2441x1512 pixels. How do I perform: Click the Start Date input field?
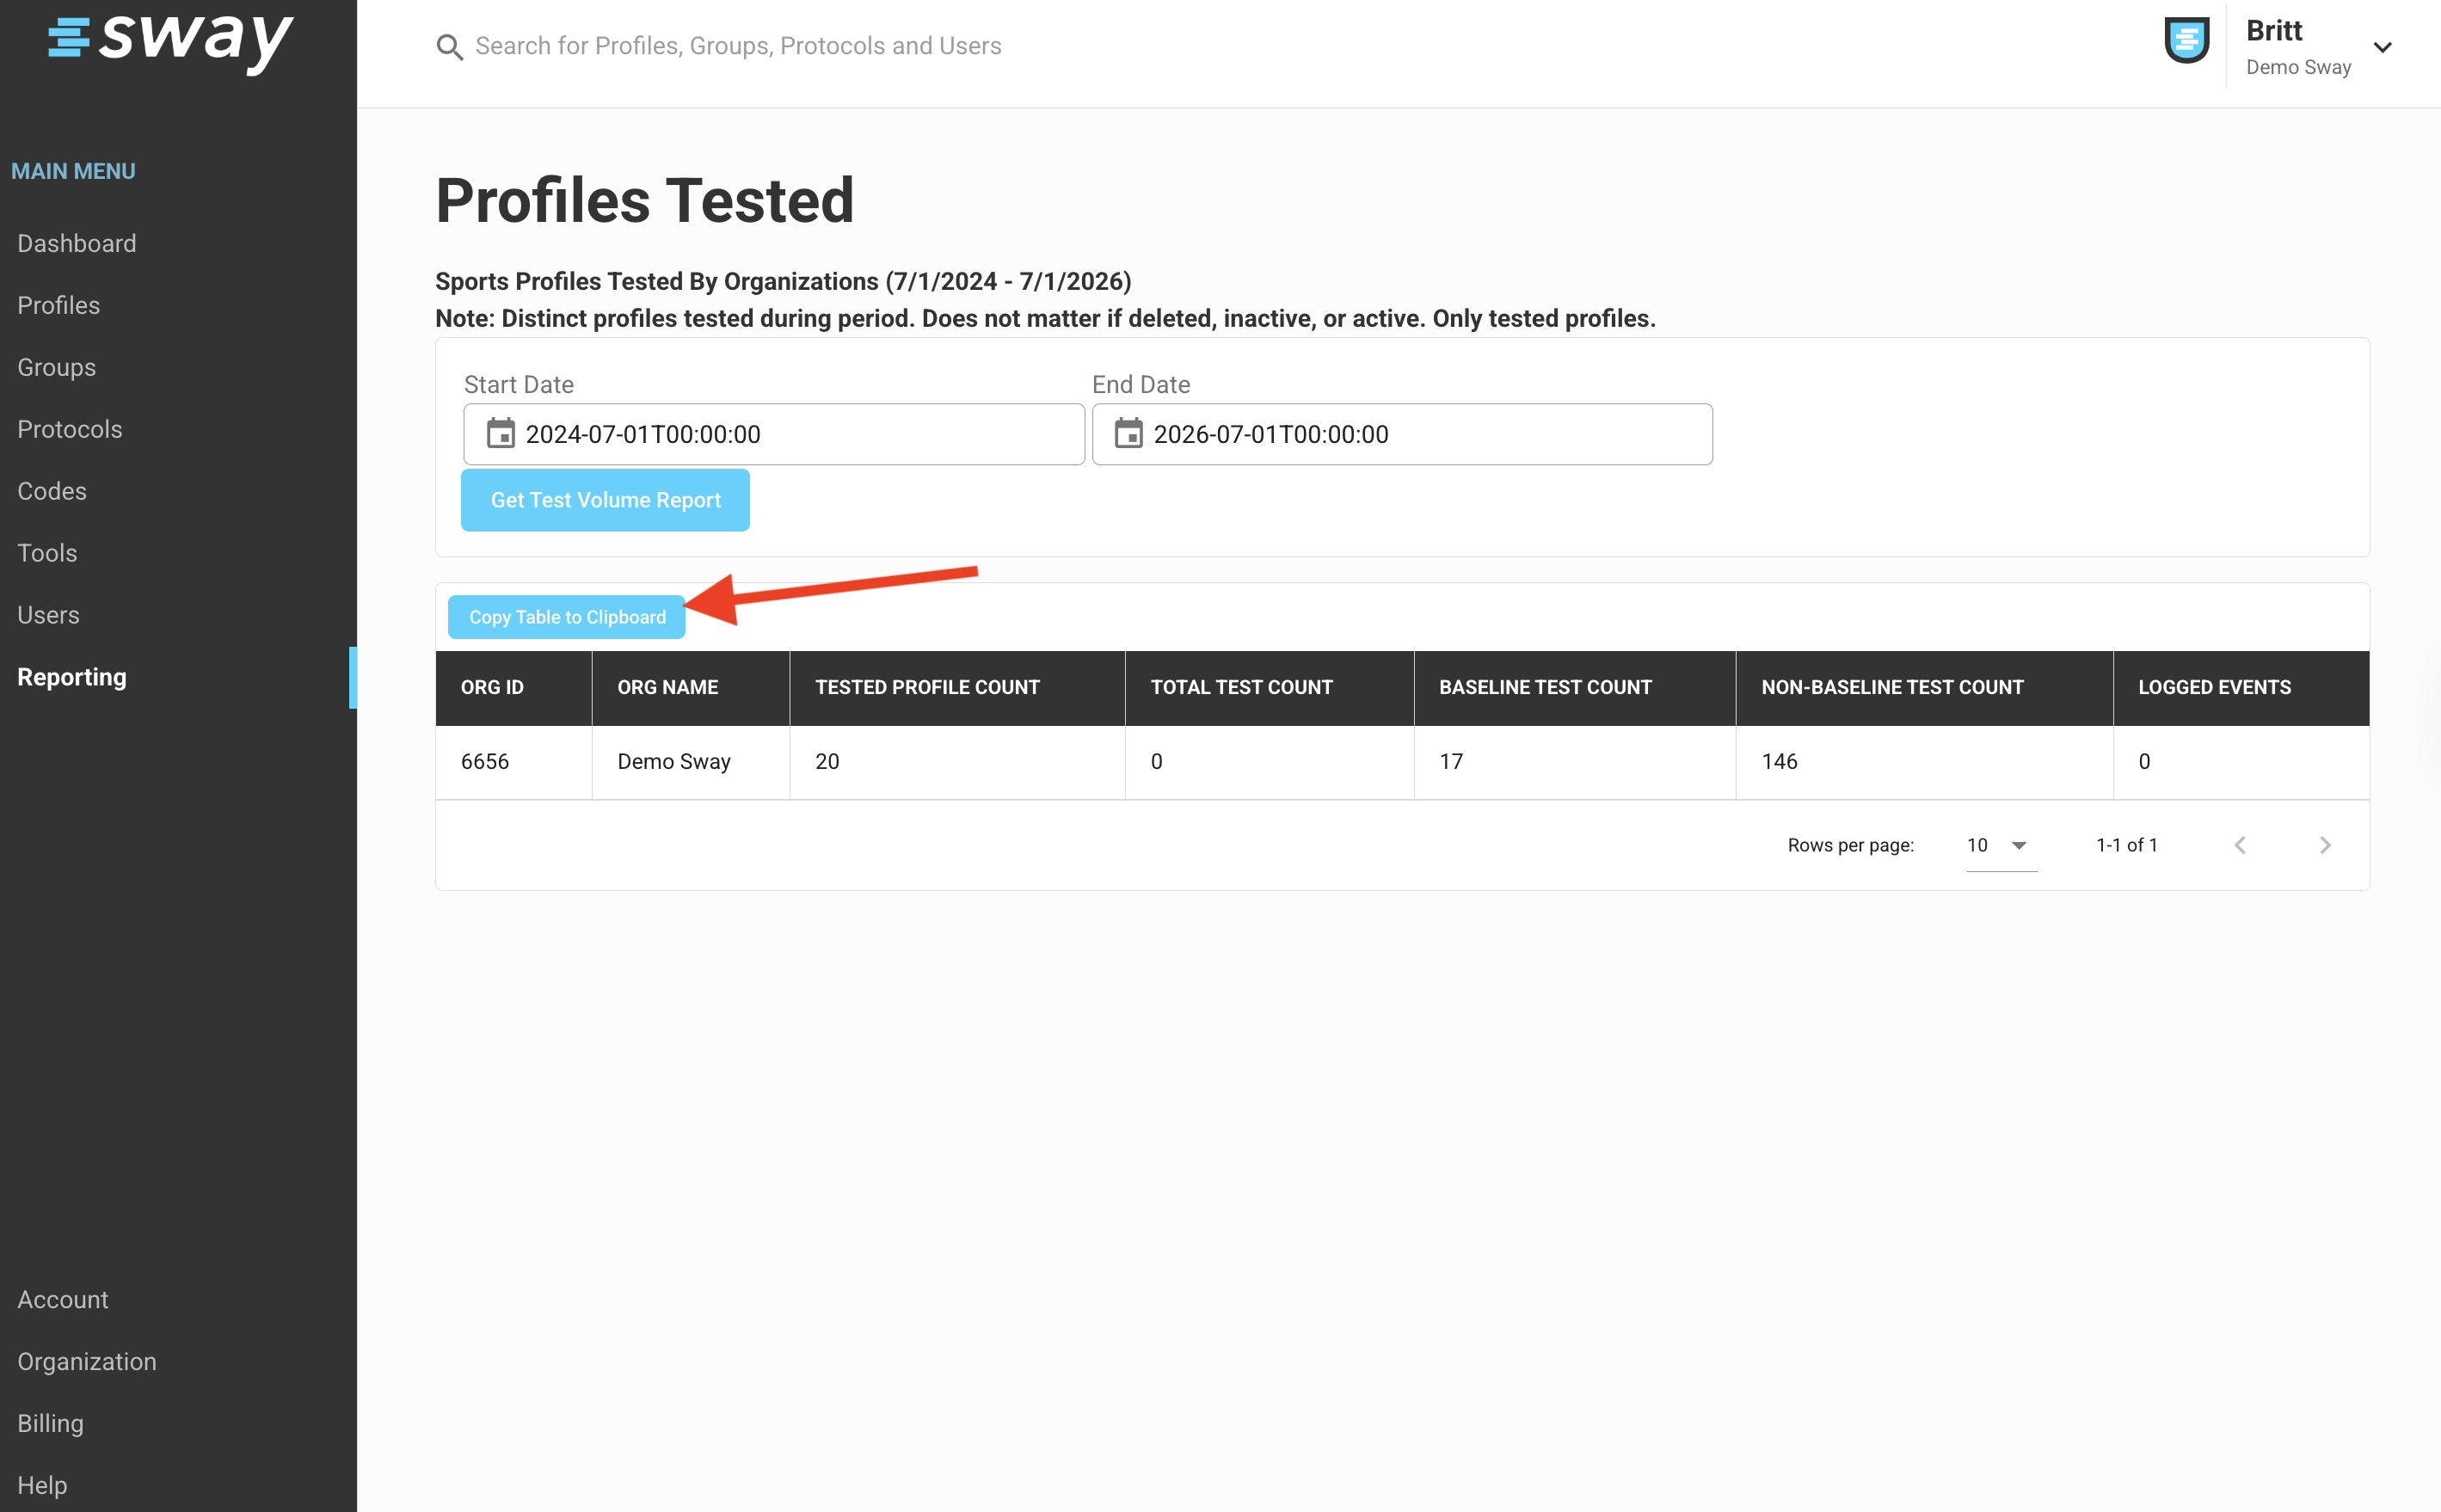(774, 434)
